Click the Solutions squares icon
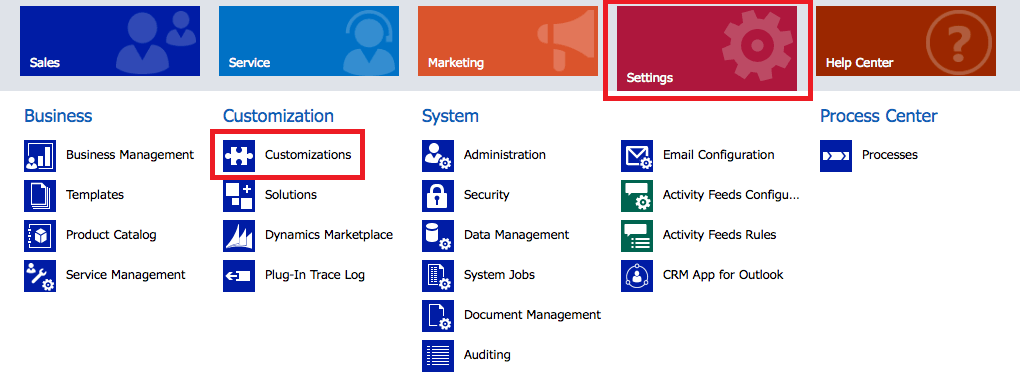The height and width of the screenshot is (387, 1020). click(239, 195)
